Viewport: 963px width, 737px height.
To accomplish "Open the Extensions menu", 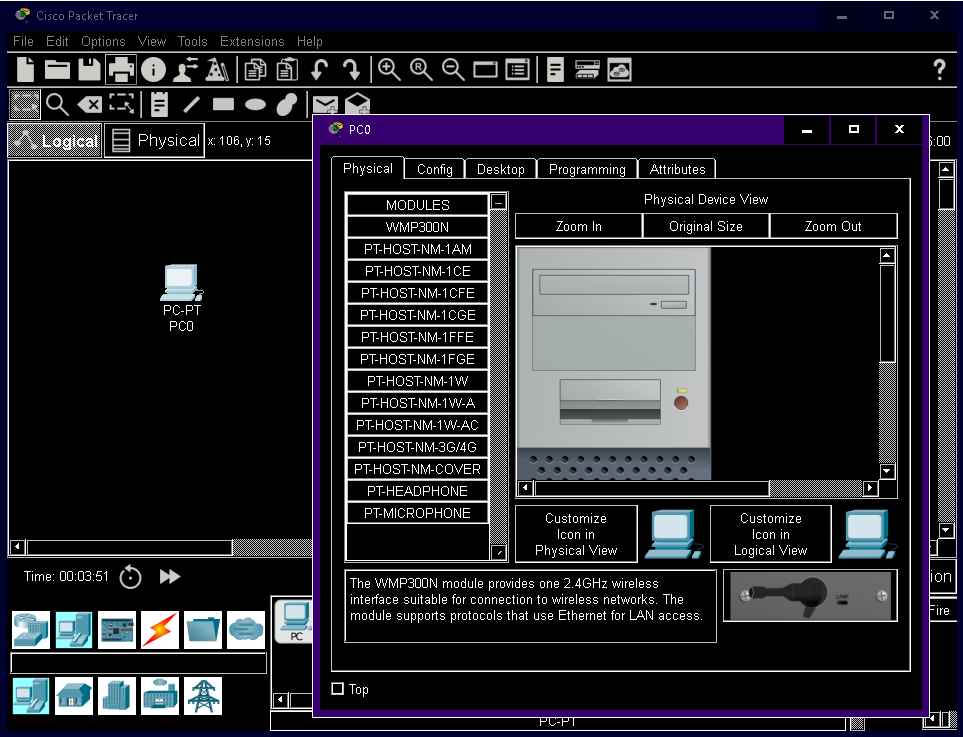I will (252, 41).
